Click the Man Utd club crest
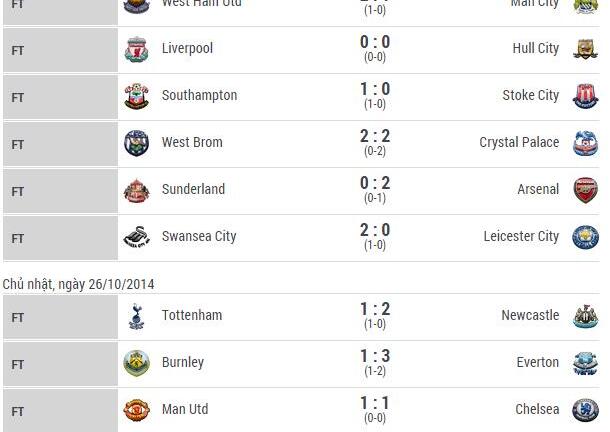 point(135,410)
